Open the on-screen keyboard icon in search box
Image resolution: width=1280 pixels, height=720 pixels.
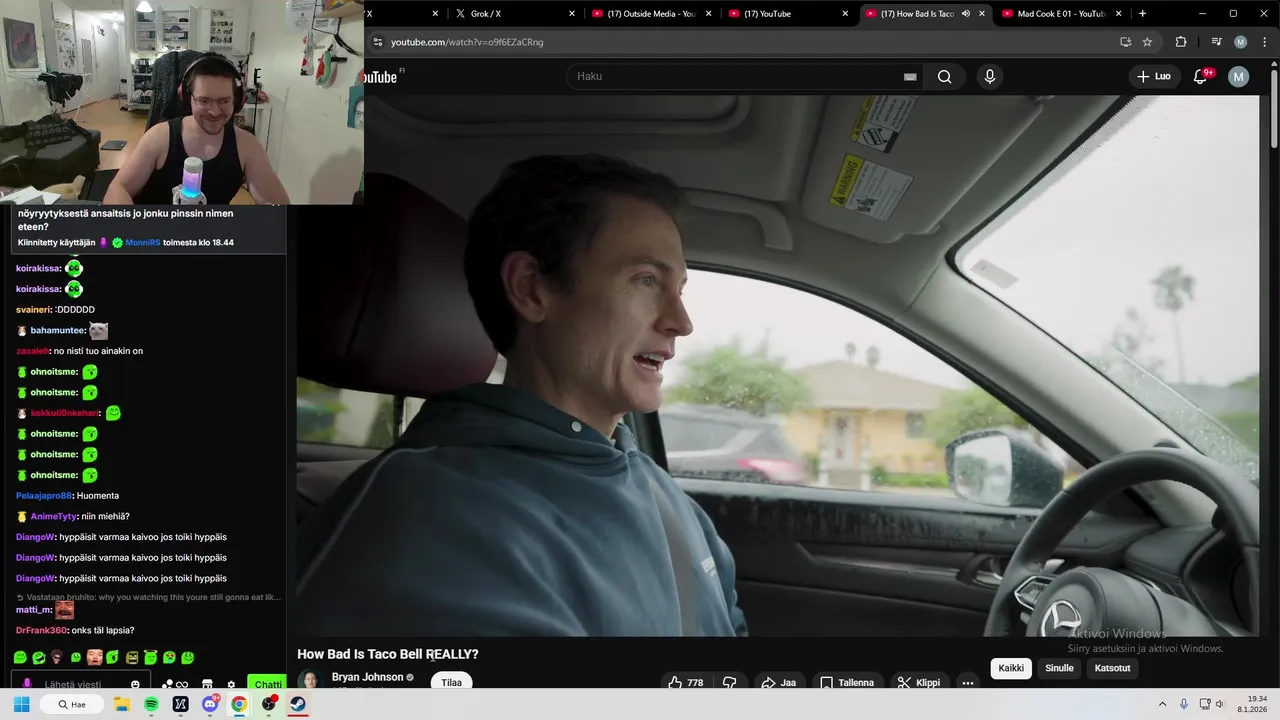(910, 77)
